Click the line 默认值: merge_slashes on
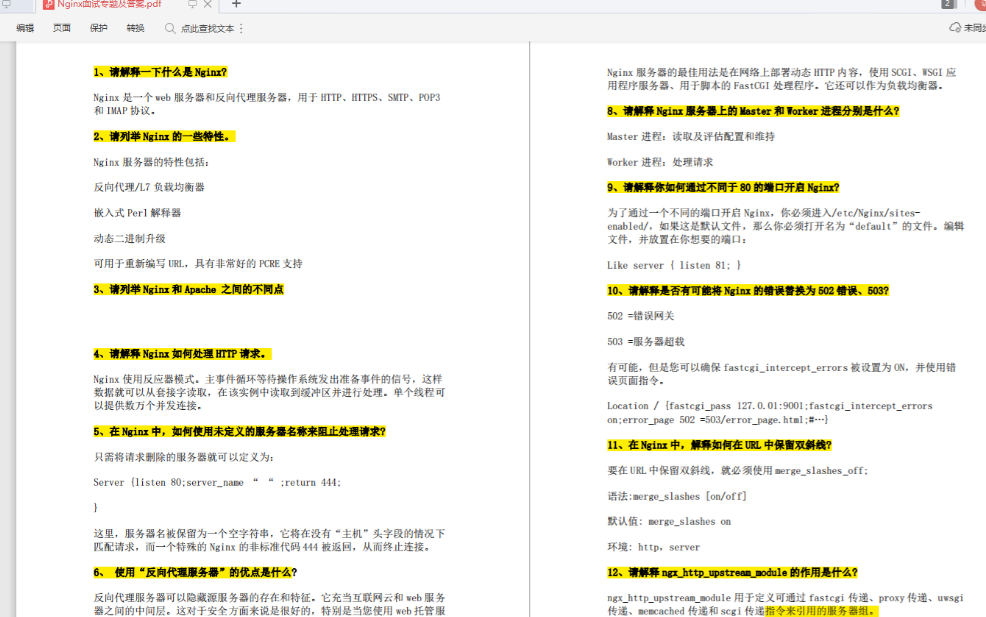 [x=669, y=521]
